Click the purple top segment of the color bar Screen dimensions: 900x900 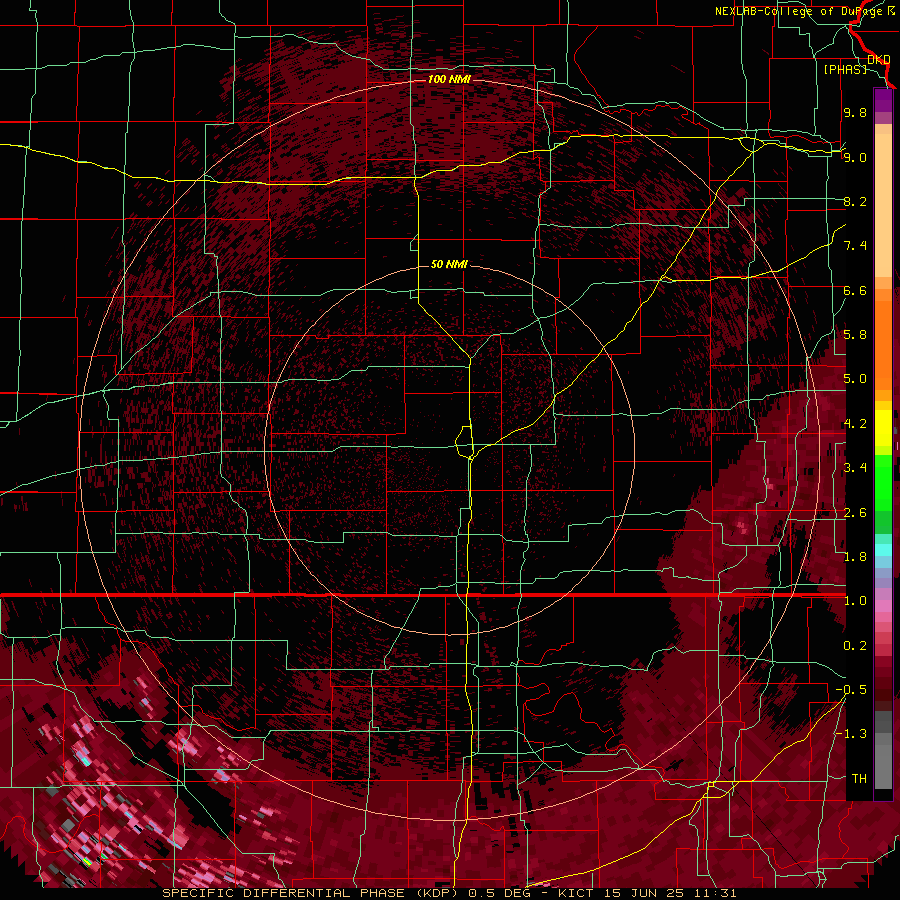pos(883,100)
